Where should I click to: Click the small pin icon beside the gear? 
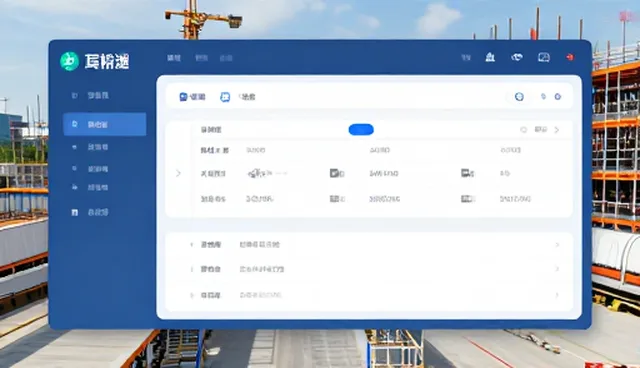[x=543, y=97]
